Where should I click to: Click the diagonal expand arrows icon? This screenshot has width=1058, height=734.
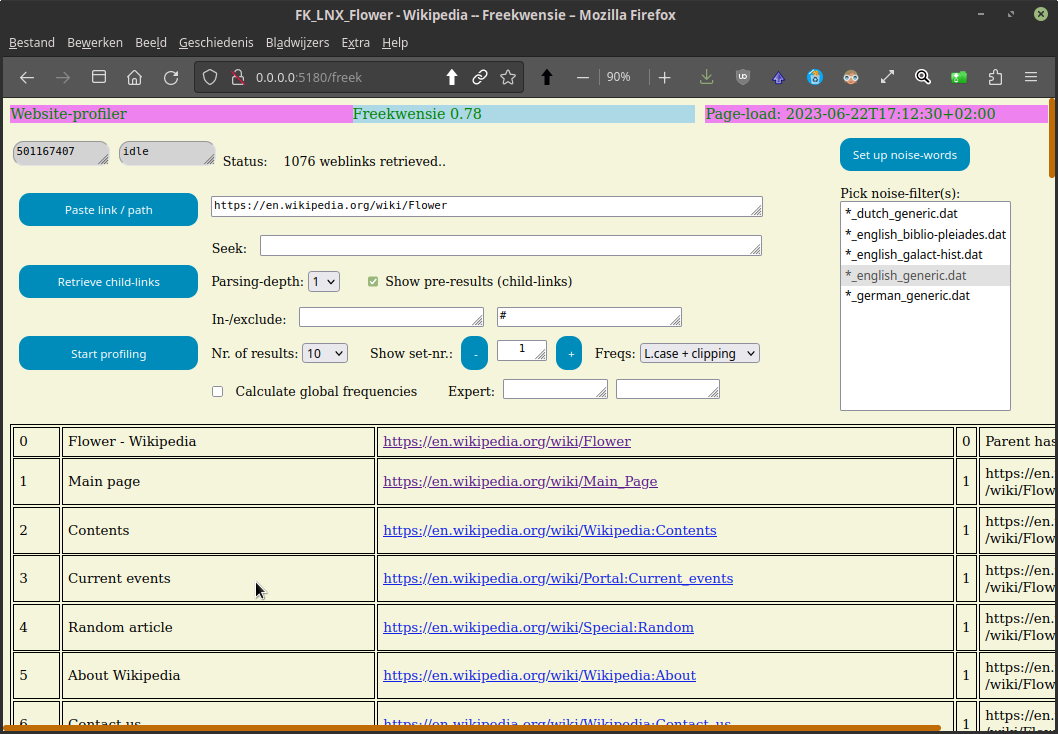[887, 78]
